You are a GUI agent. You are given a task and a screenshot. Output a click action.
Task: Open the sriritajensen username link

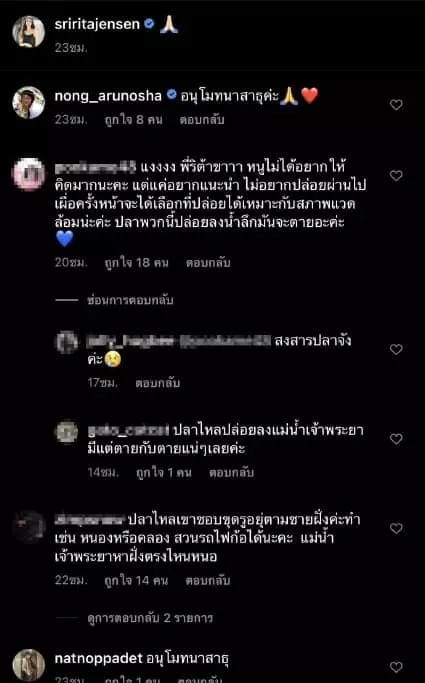point(97,24)
